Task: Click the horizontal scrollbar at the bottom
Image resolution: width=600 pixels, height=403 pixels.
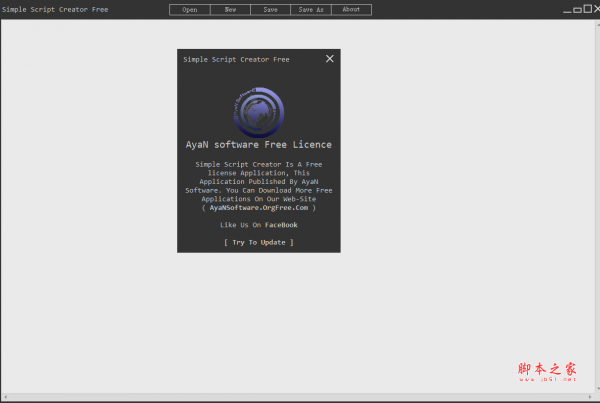Action: (x=300, y=397)
